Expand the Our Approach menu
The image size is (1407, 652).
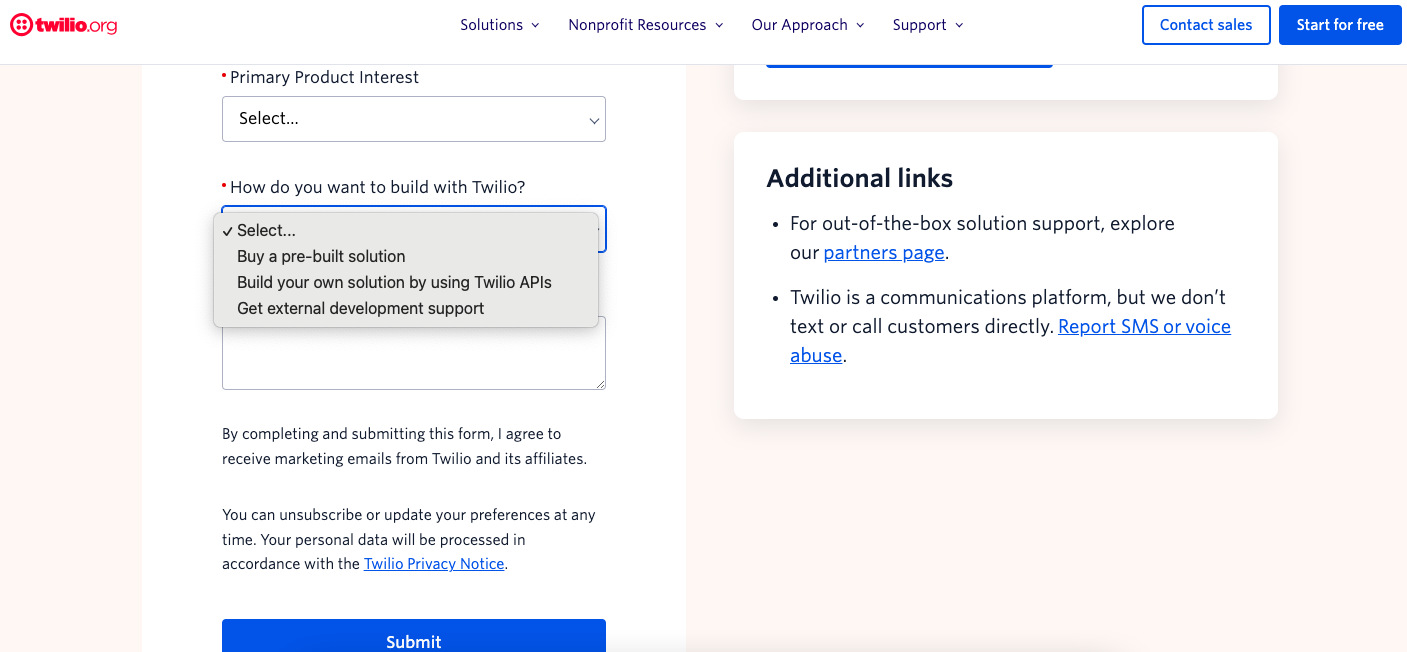pos(799,25)
